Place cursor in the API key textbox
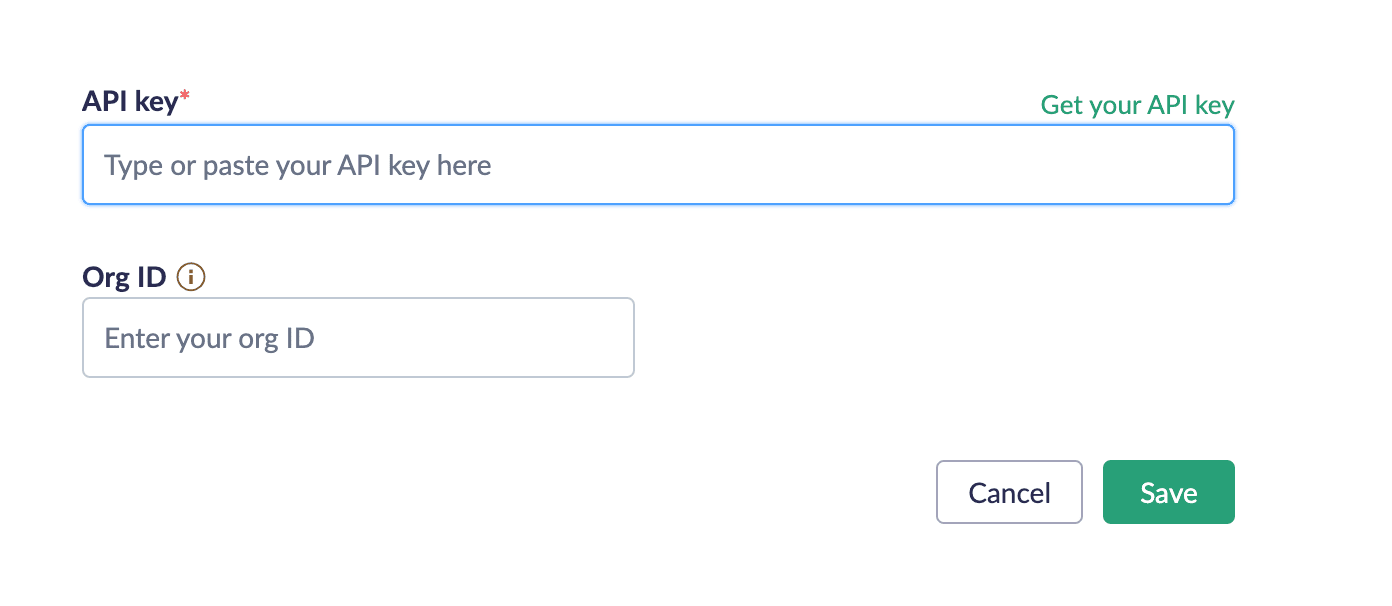 (658, 165)
